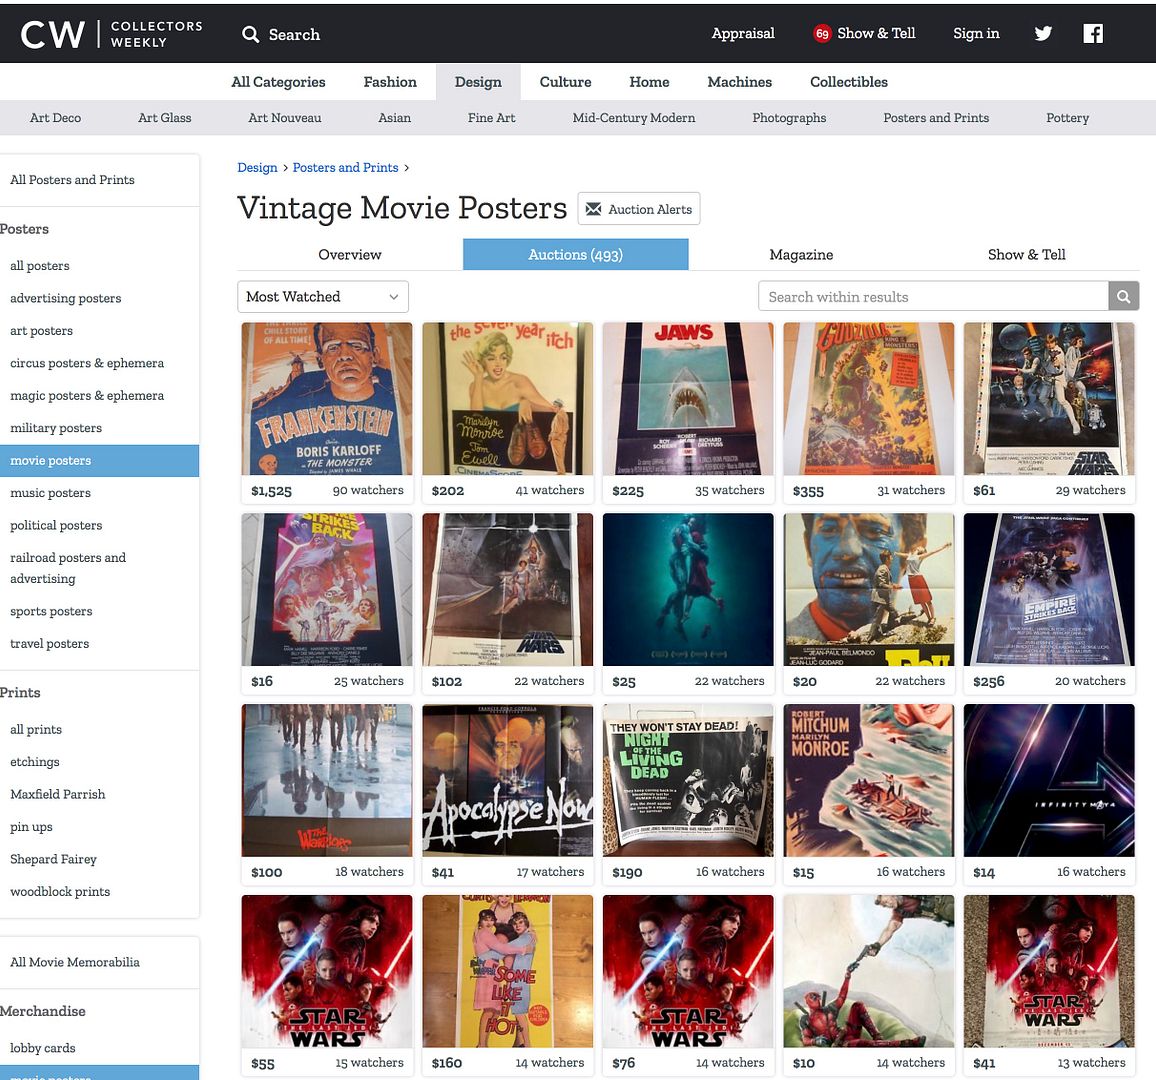
Task: Select travel posters in sidebar
Action: 49,644
